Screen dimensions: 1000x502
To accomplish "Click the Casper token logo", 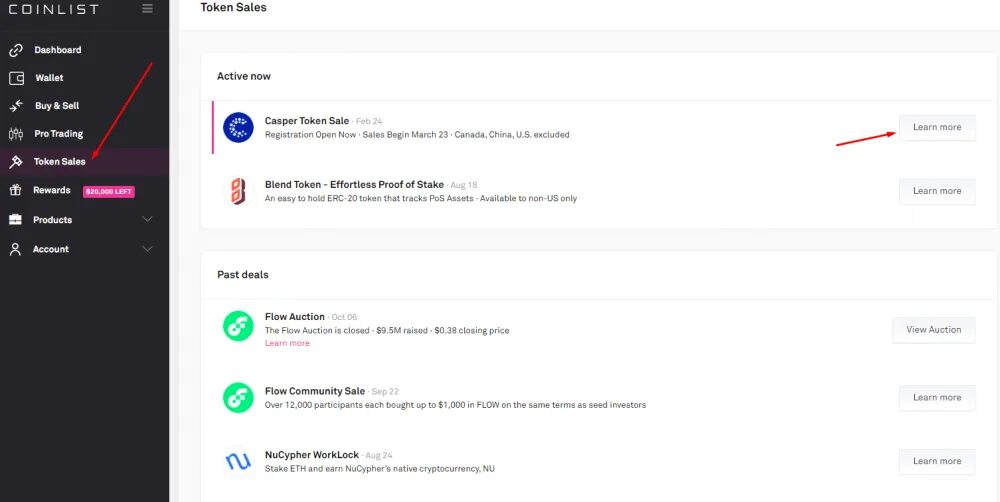I will [239, 128].
